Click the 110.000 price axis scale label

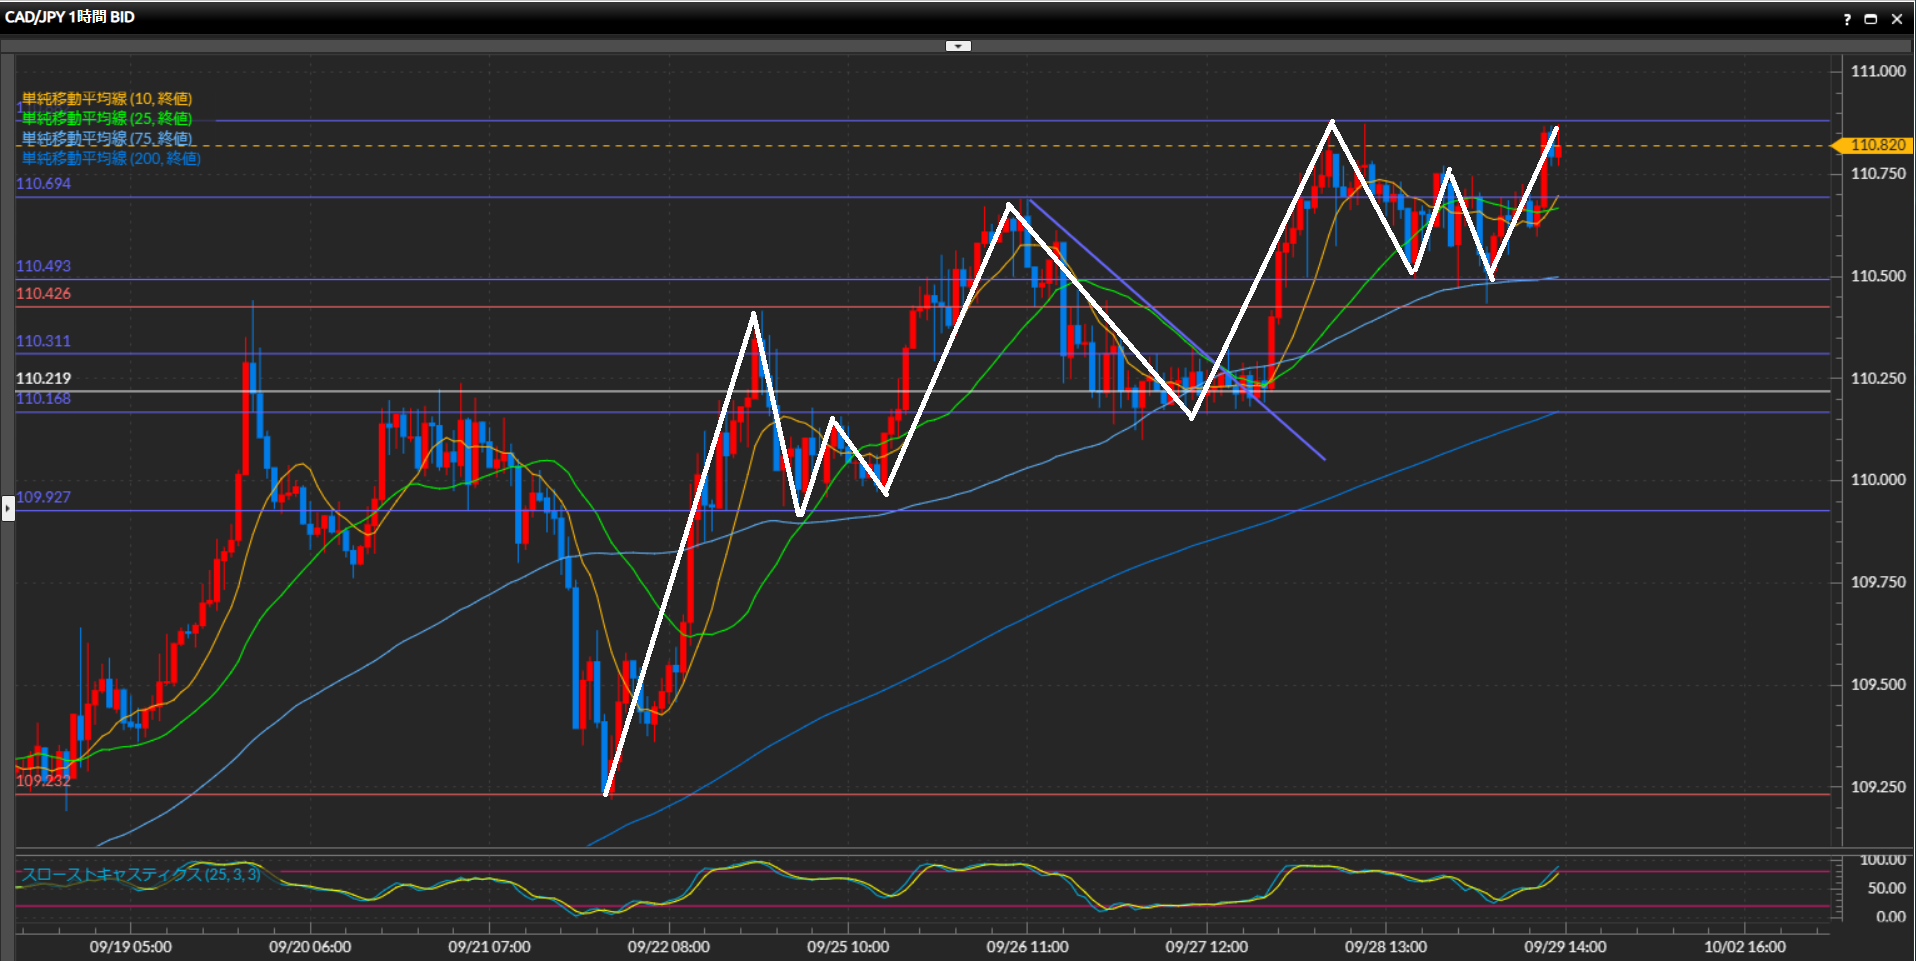click(x=1877, y=479)
